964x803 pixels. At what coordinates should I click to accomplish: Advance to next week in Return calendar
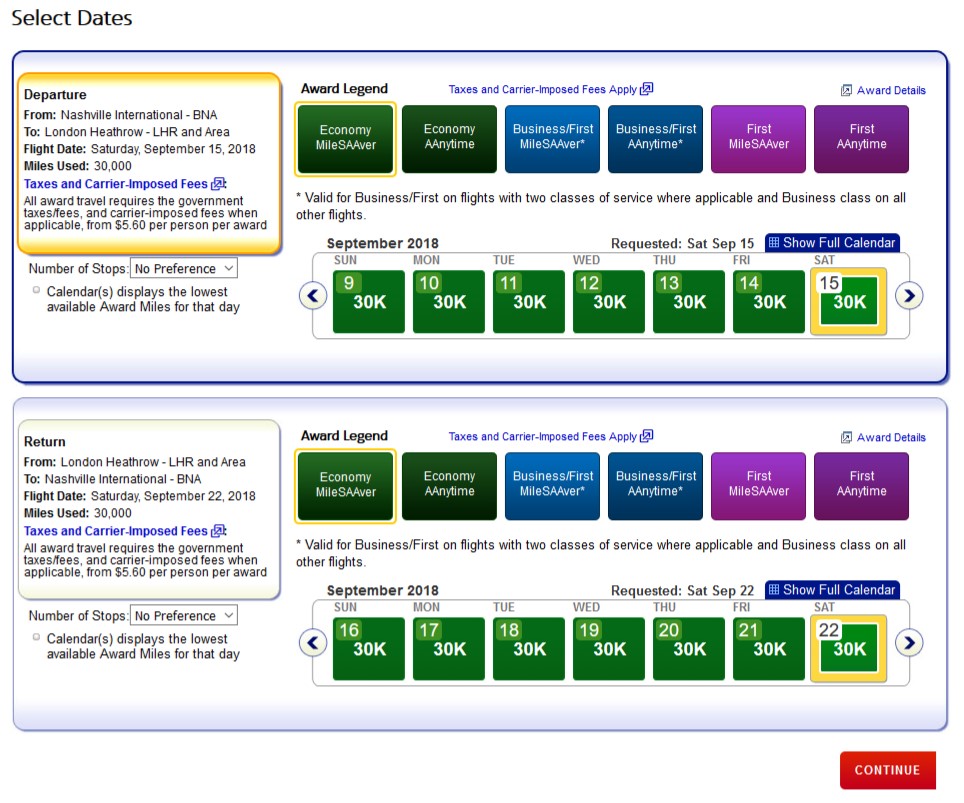908,643
